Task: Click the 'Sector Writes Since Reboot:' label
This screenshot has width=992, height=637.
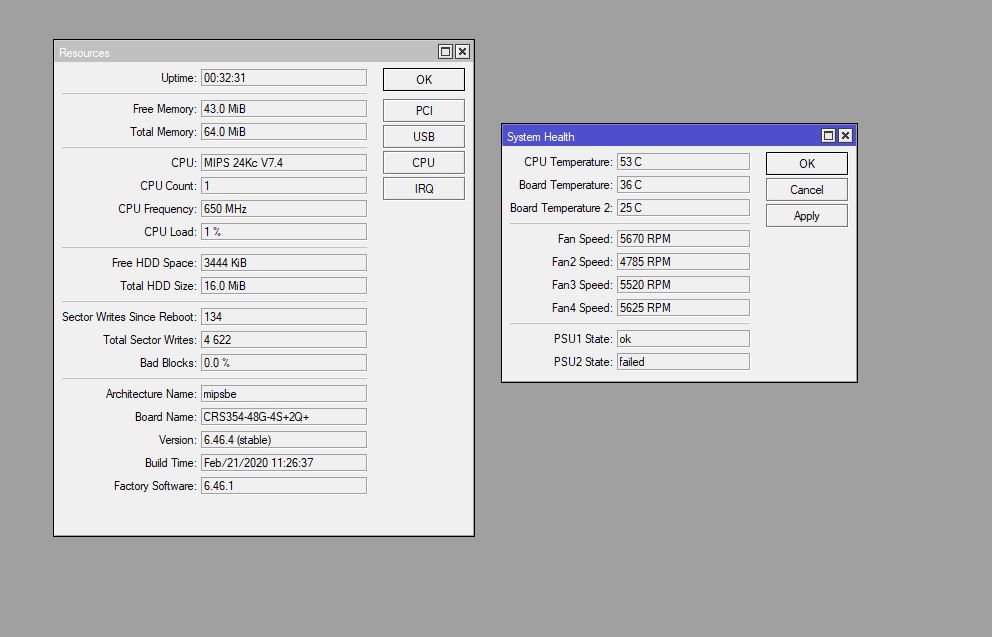Action: click(x=129, y=317)
